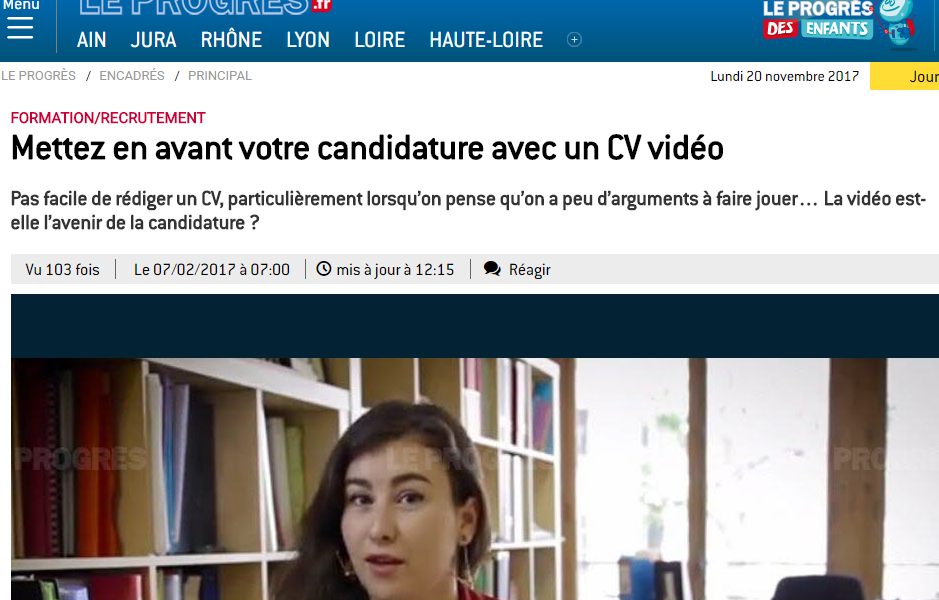The height and width of the screenshot is (600, 939).
Task: Expand more regions with plus icon
Action: point(574,40)
